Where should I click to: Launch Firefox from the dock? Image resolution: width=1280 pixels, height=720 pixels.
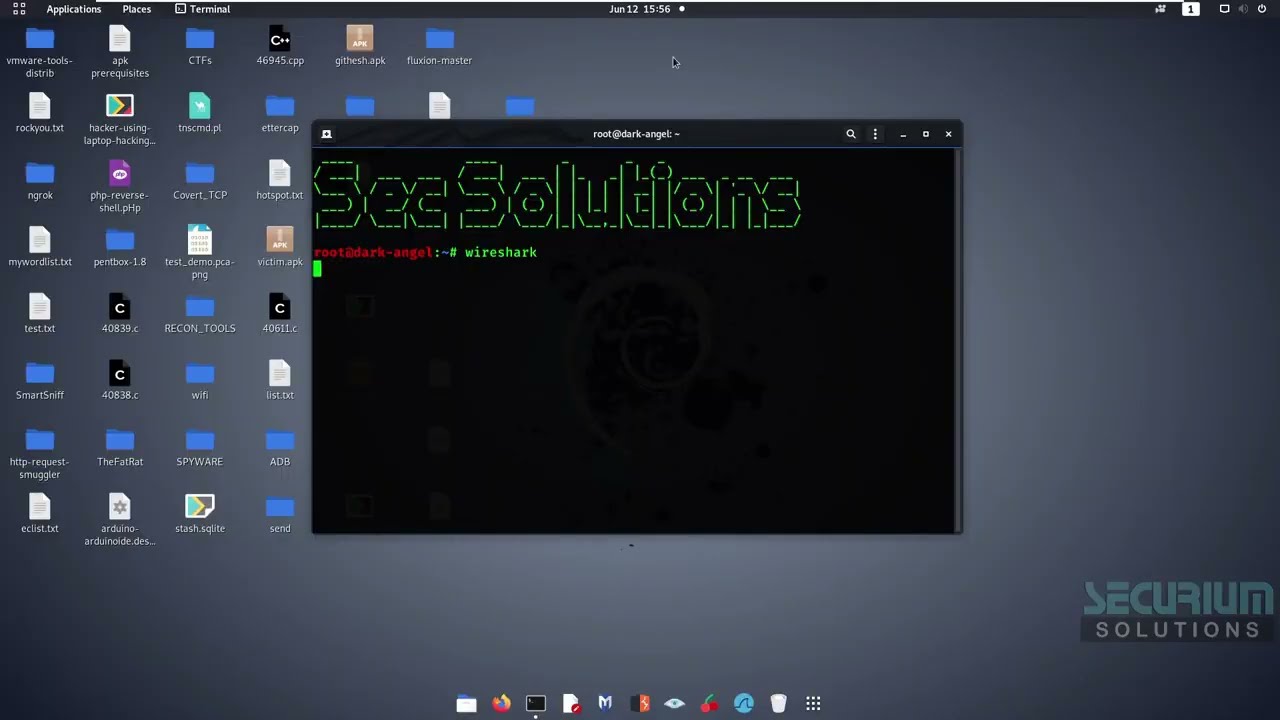click(501, 704)
